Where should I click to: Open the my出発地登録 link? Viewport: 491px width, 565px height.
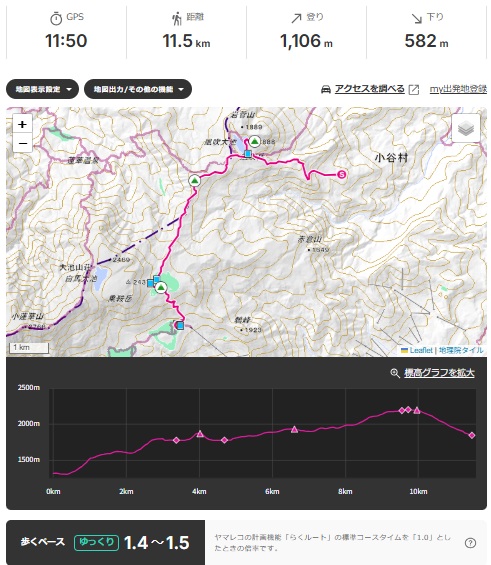click(x=458, y=89)
